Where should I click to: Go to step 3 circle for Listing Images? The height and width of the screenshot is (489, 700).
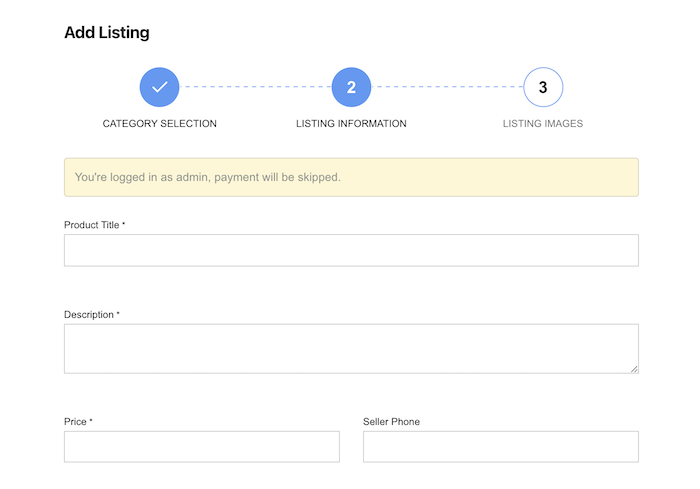pyautogui.click(x=543, y=87)
